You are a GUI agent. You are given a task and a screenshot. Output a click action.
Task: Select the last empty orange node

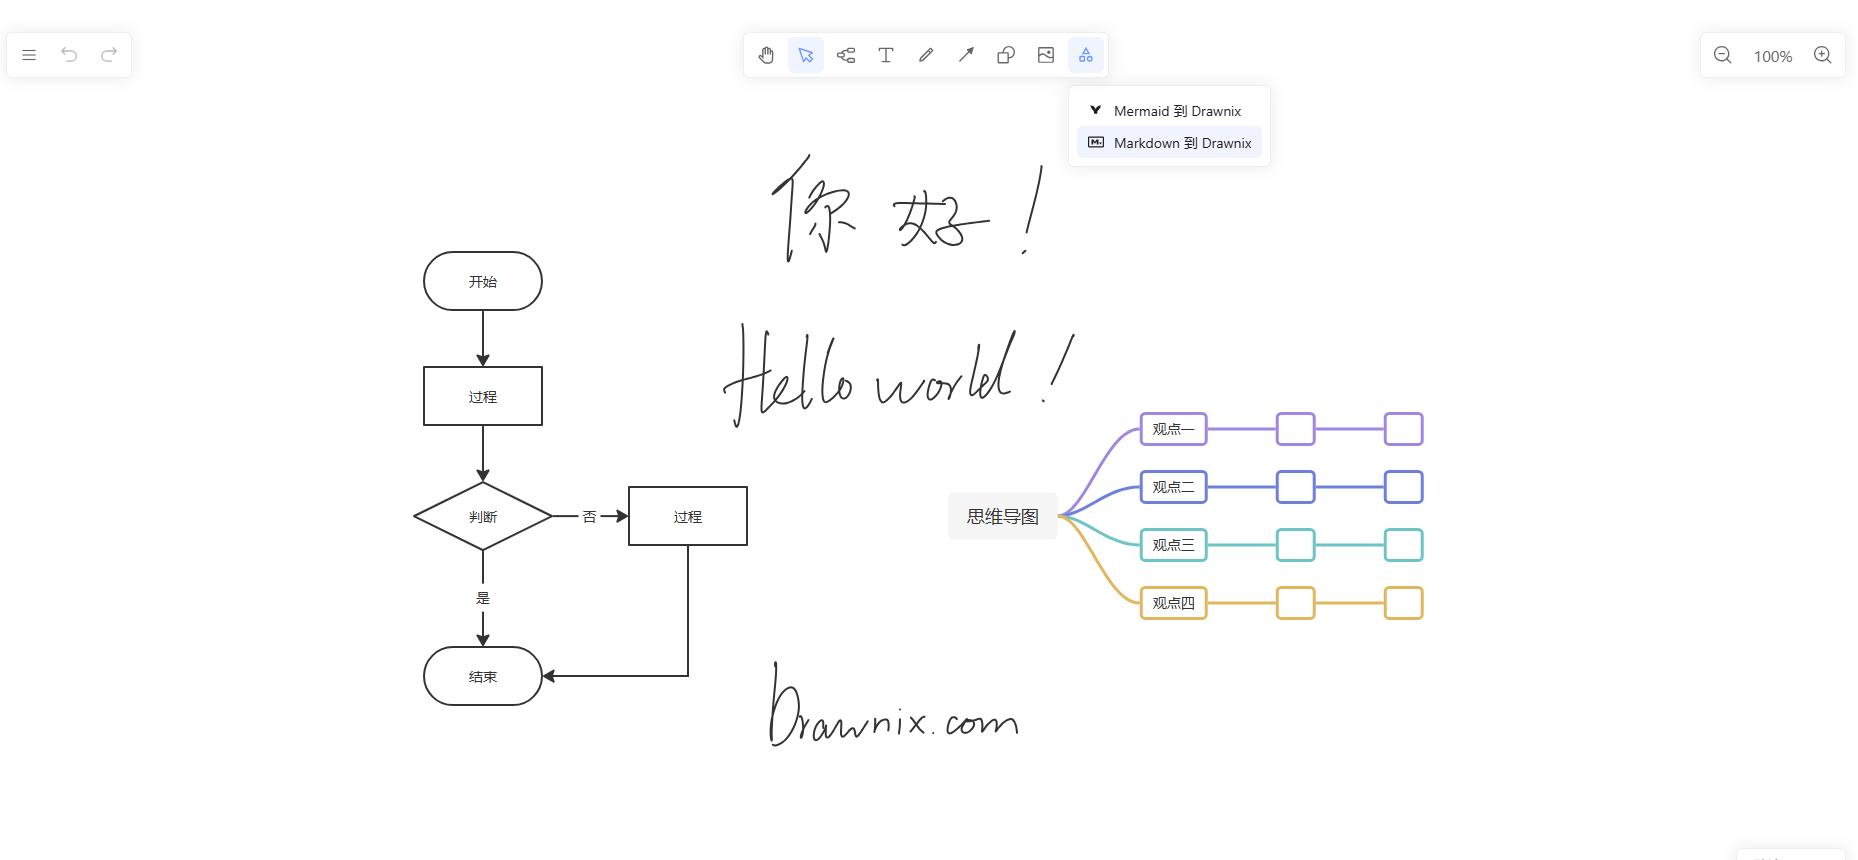[1404, 603]
